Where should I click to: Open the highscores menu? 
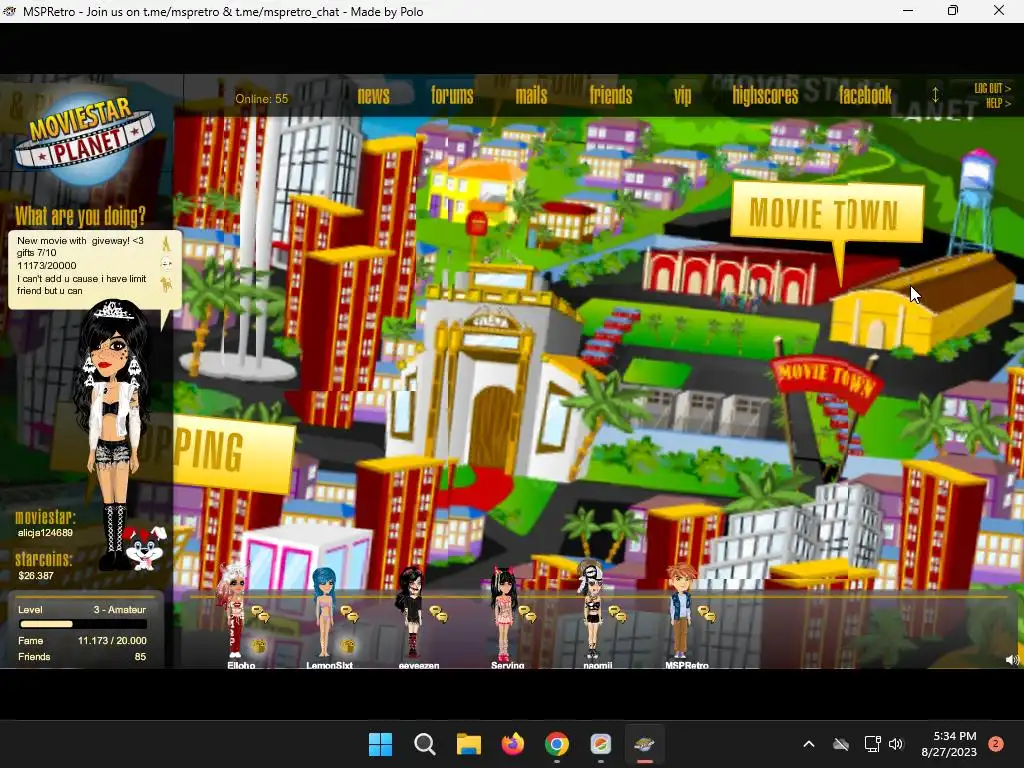(765, 96)
